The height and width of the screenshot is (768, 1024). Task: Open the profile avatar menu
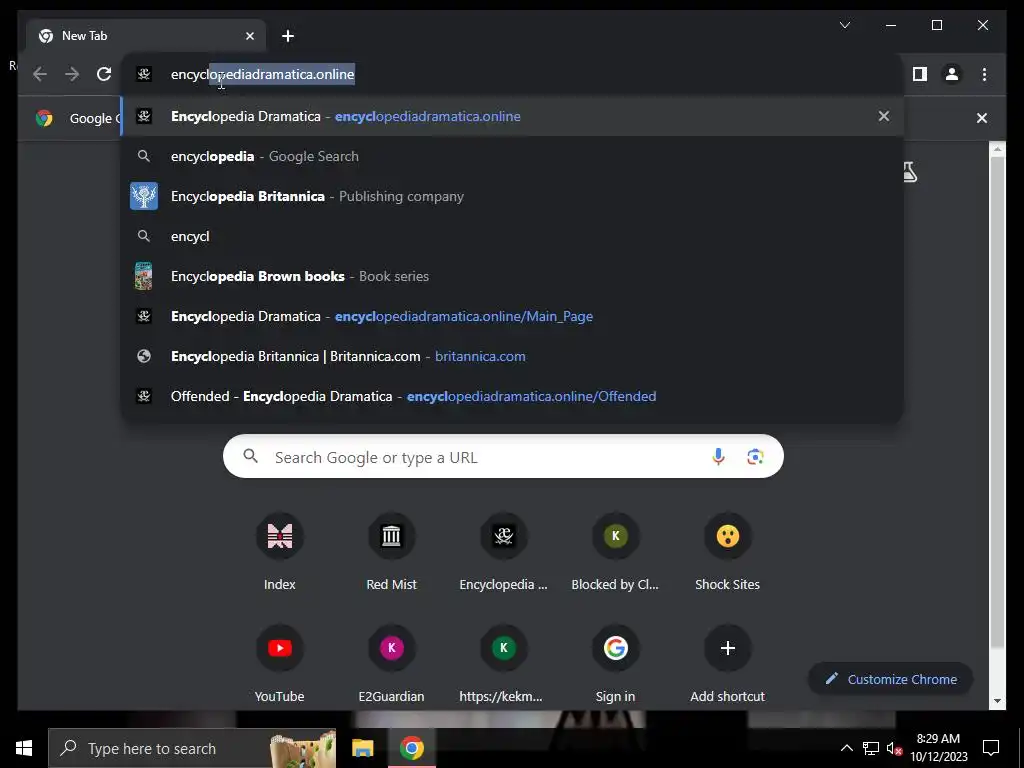click(952, 74)
